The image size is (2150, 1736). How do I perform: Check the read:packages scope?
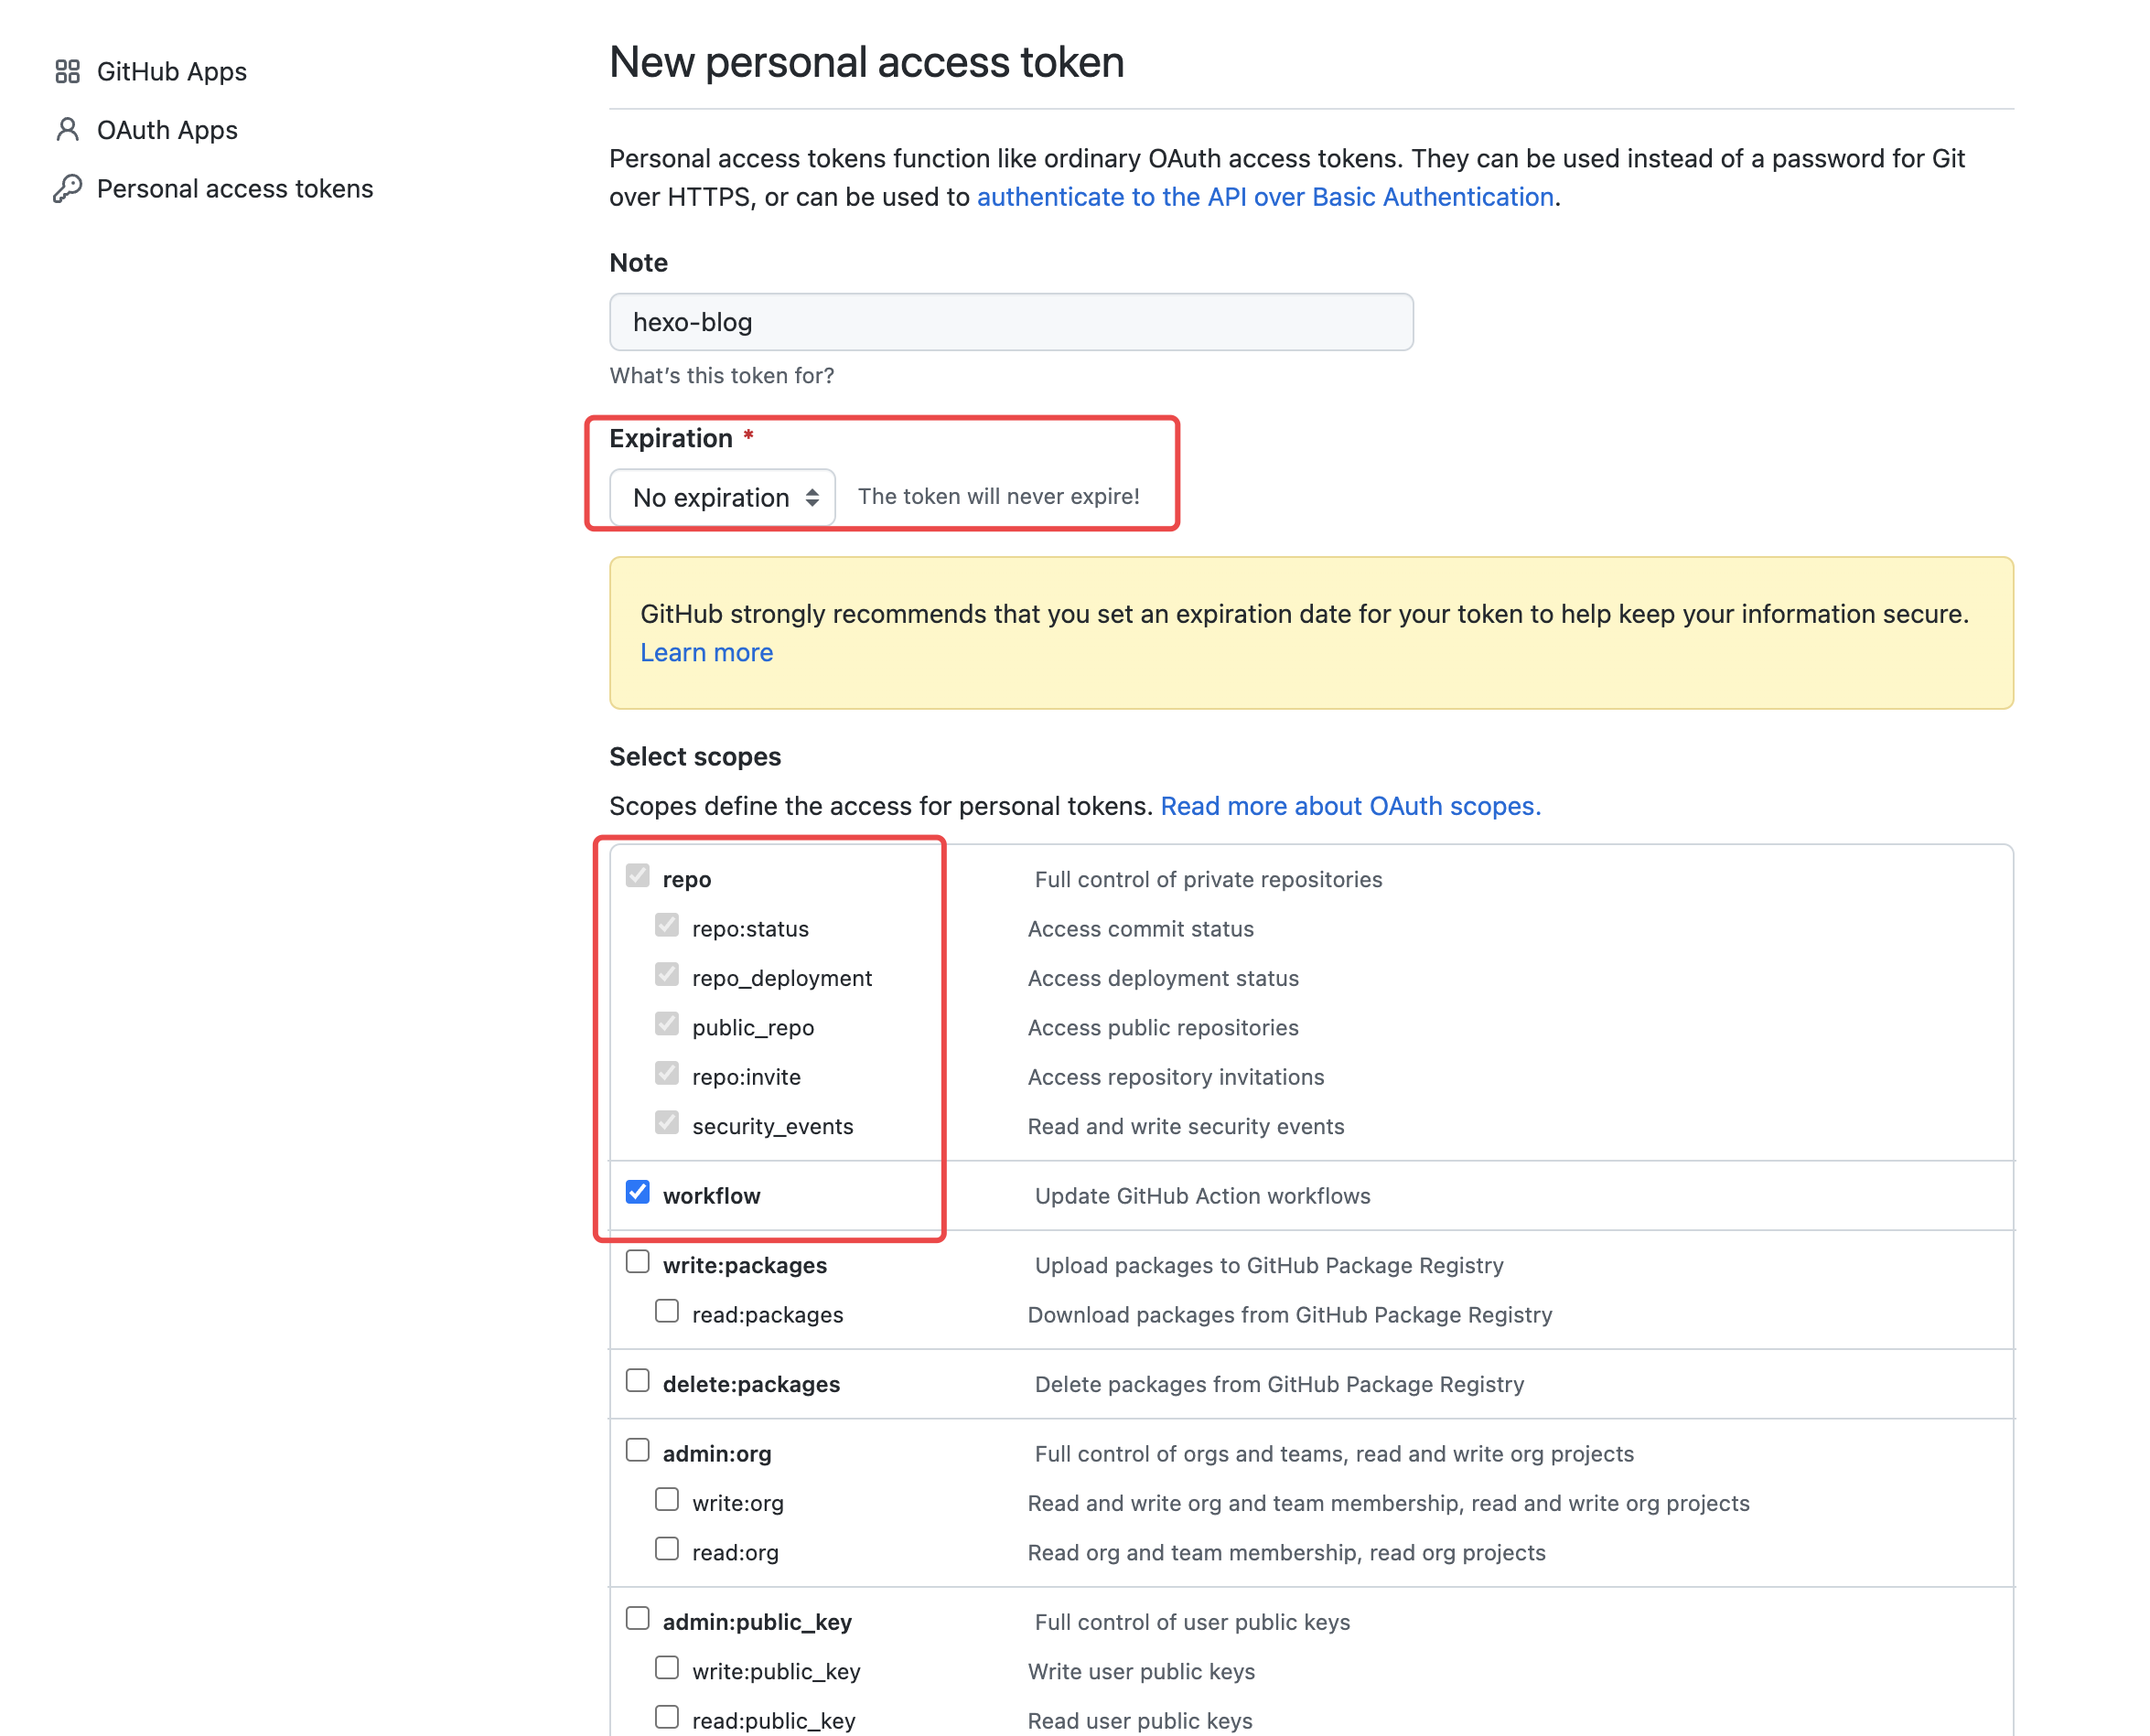666,1311
